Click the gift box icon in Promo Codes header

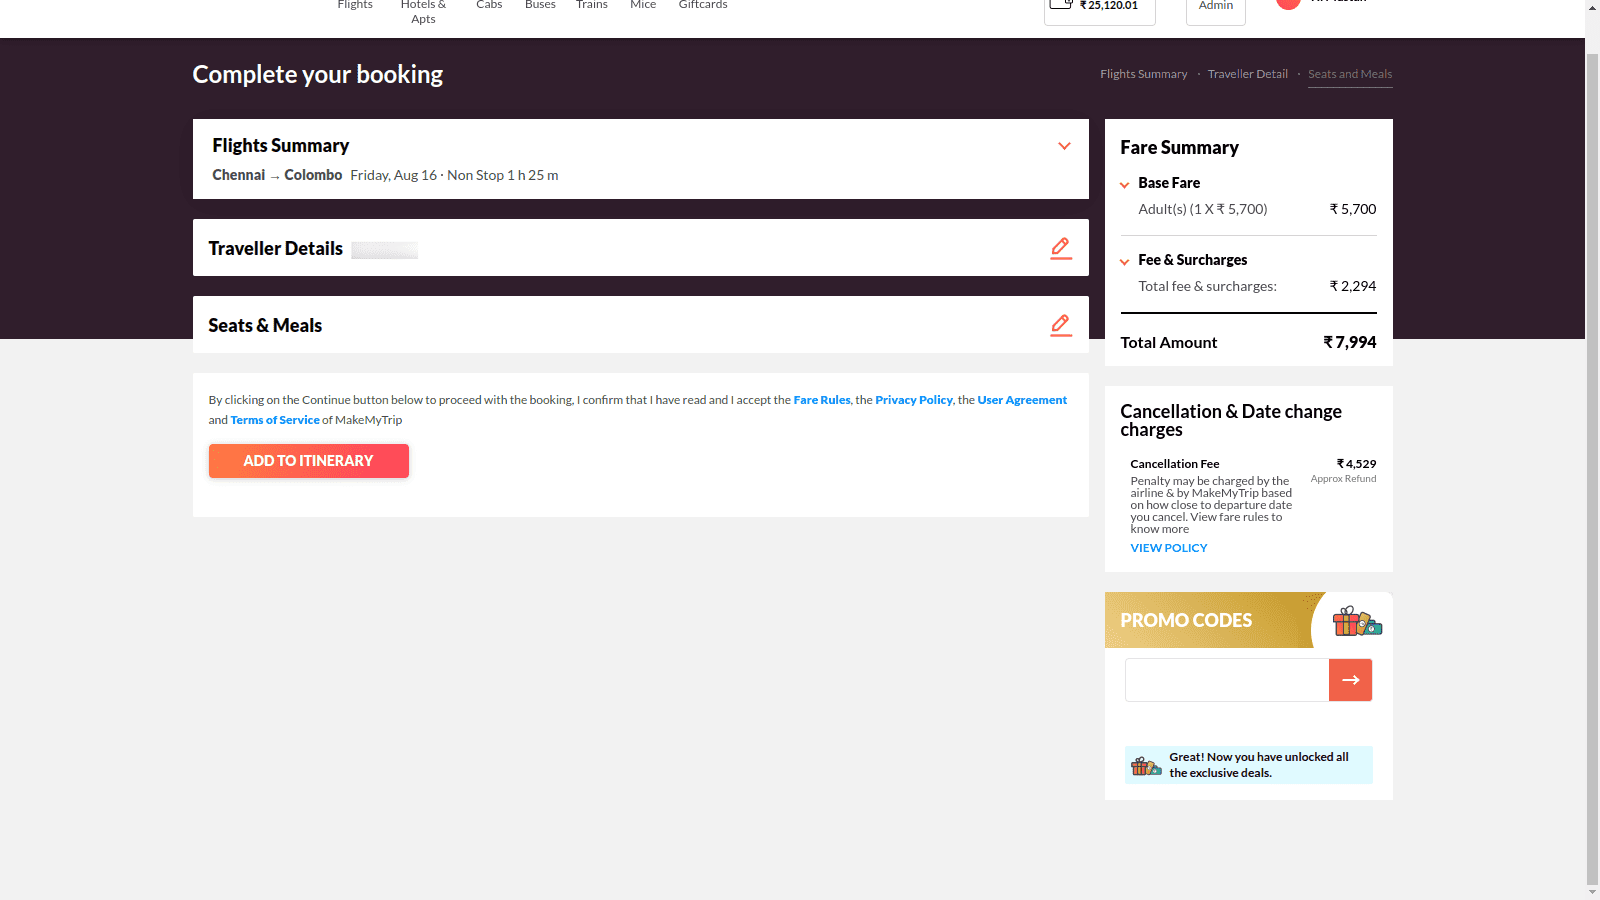1356,621
